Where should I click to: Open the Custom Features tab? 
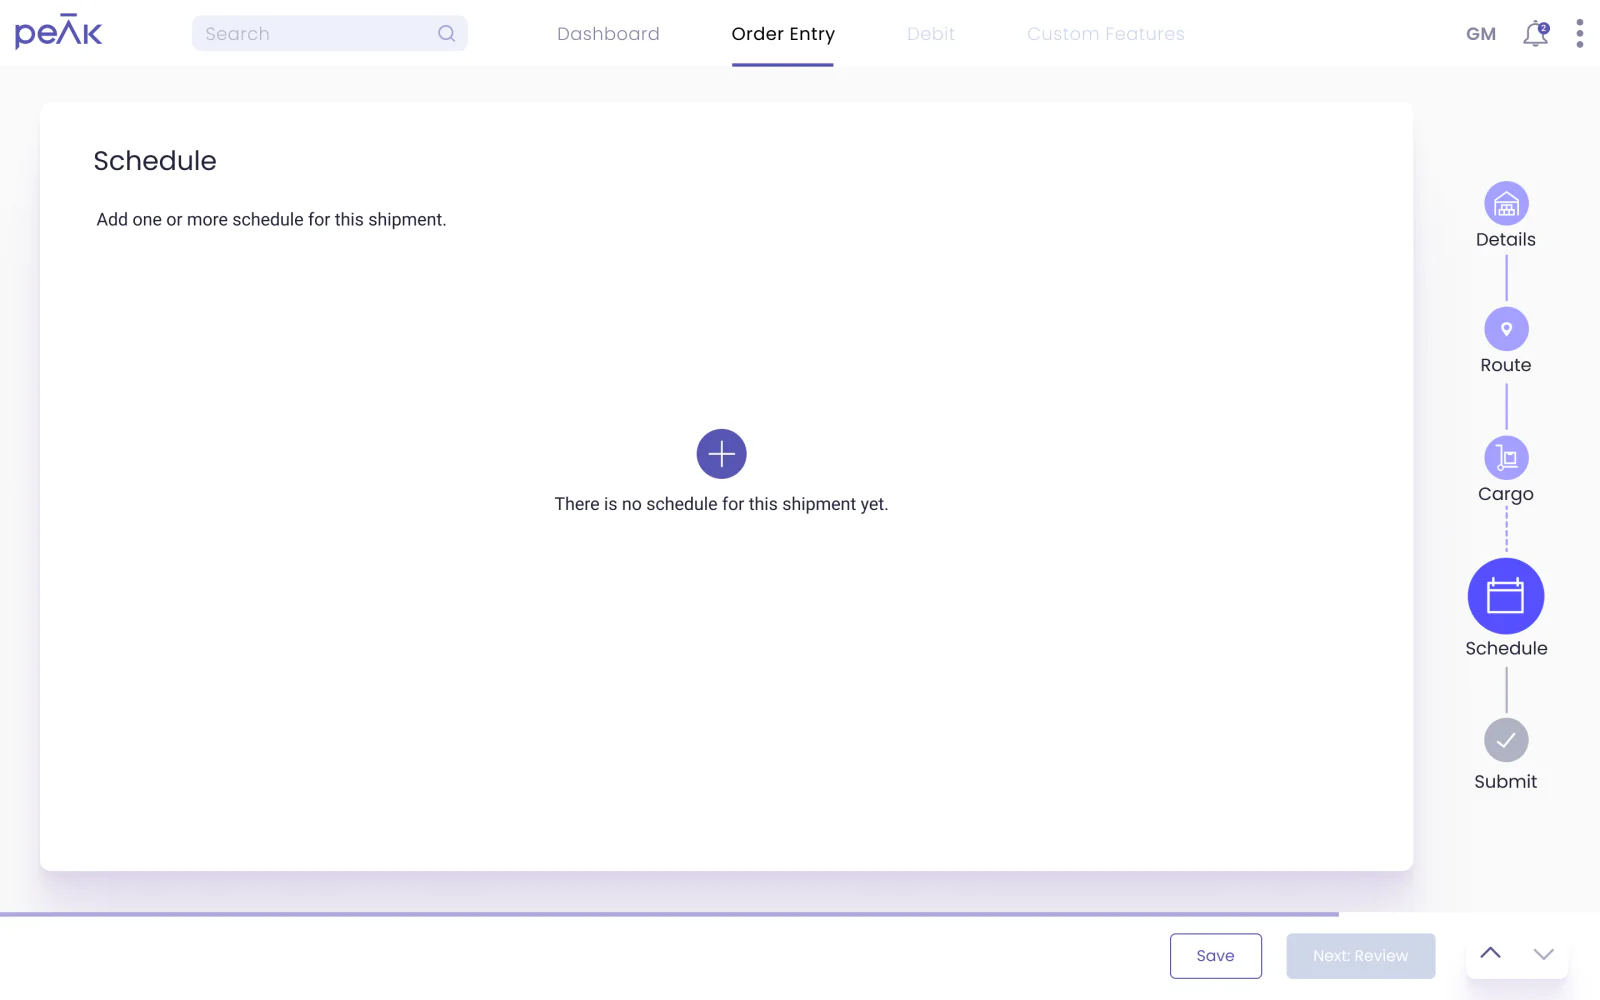coord(1105,34)
